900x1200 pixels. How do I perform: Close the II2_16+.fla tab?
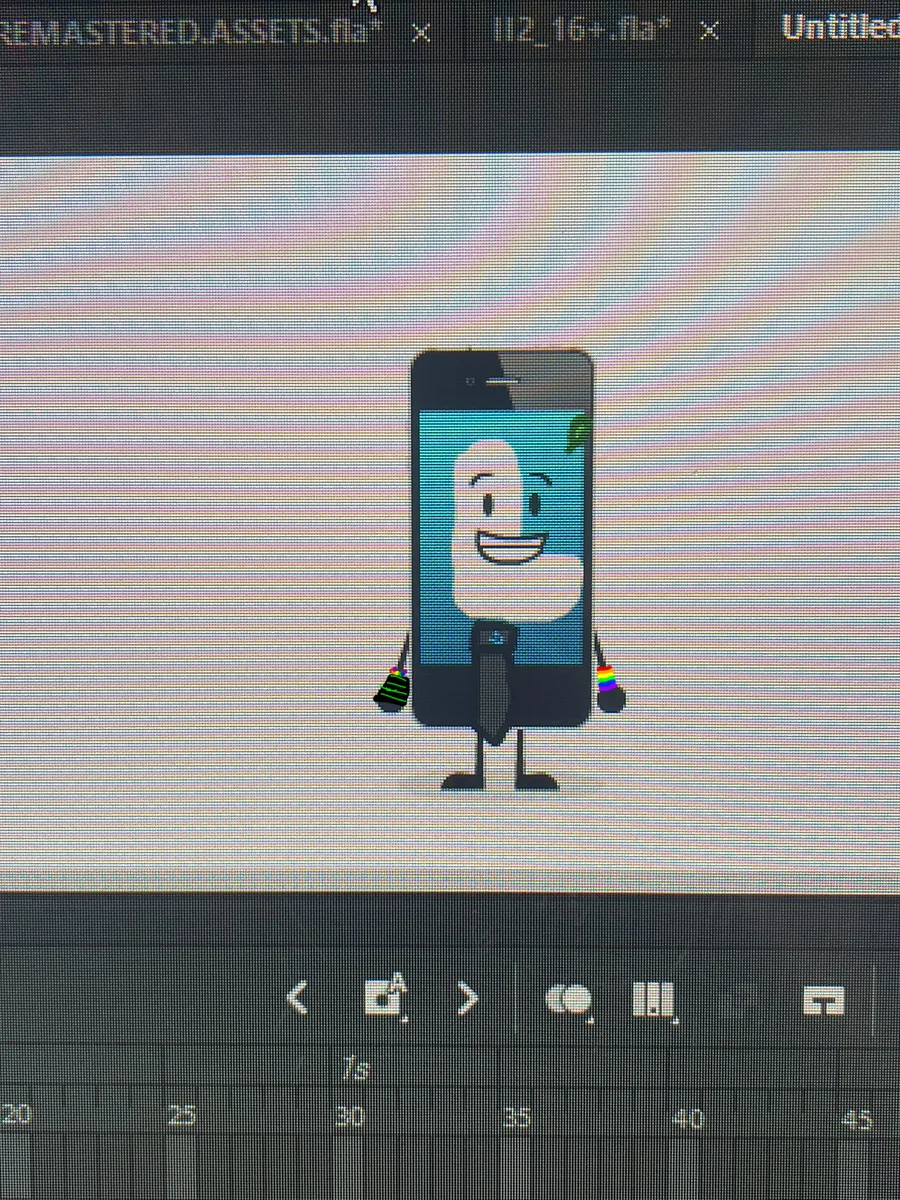708,31
